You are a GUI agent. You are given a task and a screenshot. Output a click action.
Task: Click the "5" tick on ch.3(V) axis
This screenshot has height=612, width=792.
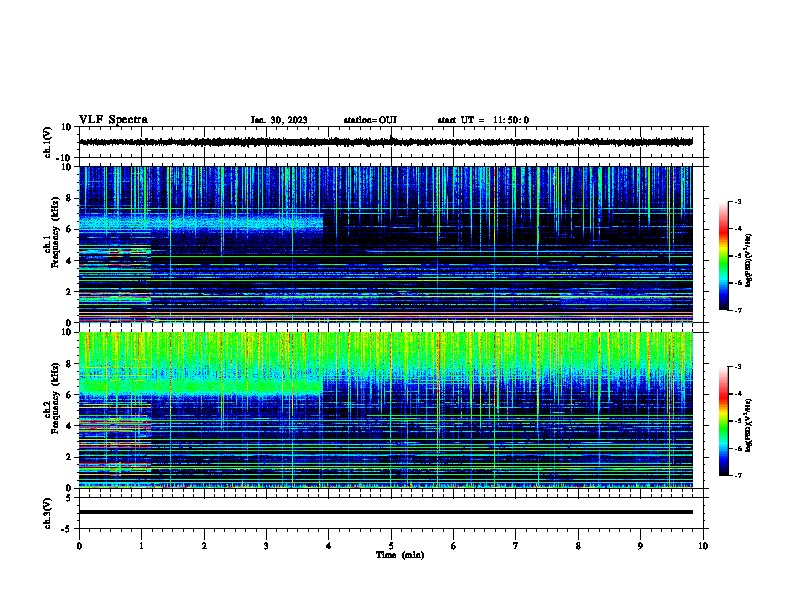click(x=69, y=498)
